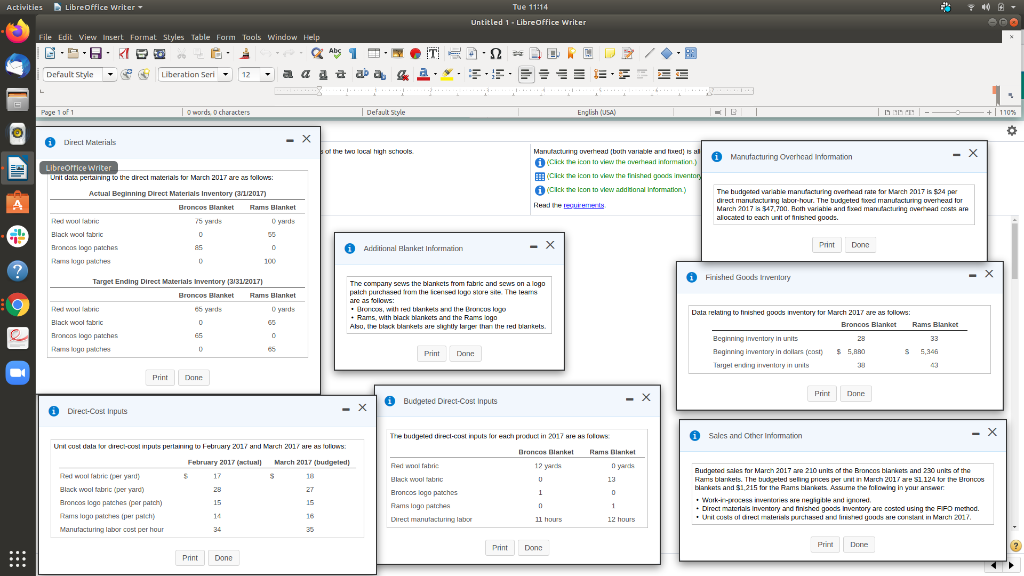
Task: Insert Chart icon
Action: pos(415,54)
